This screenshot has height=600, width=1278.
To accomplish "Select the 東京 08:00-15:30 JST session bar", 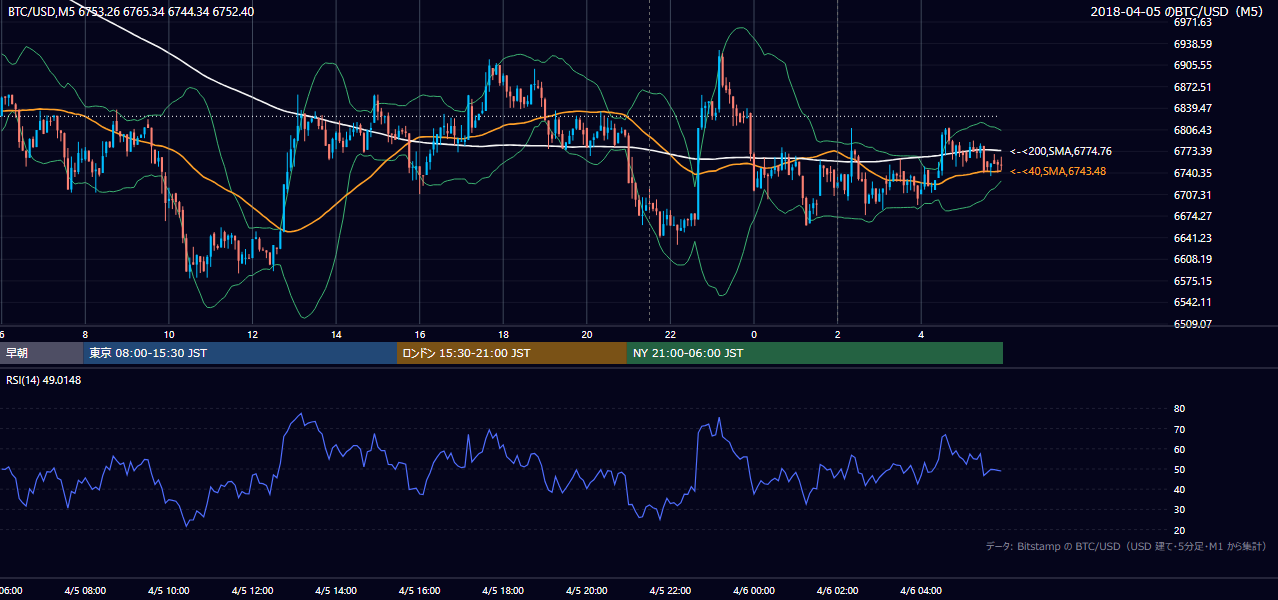I will tap(241, 353).
